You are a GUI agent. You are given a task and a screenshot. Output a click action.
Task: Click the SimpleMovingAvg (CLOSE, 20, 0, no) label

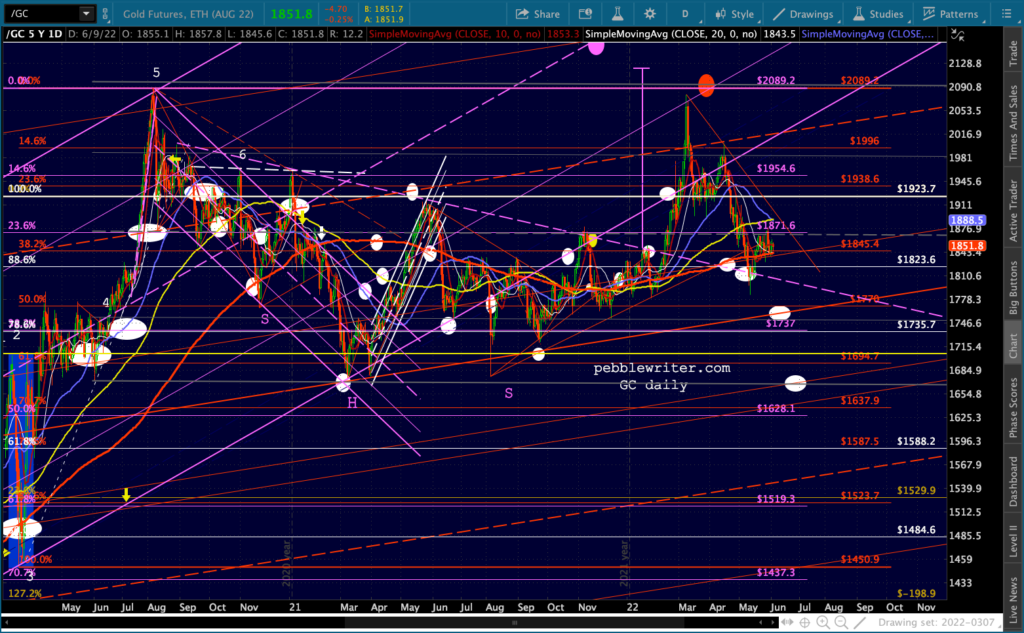click(x=671, y=34)
